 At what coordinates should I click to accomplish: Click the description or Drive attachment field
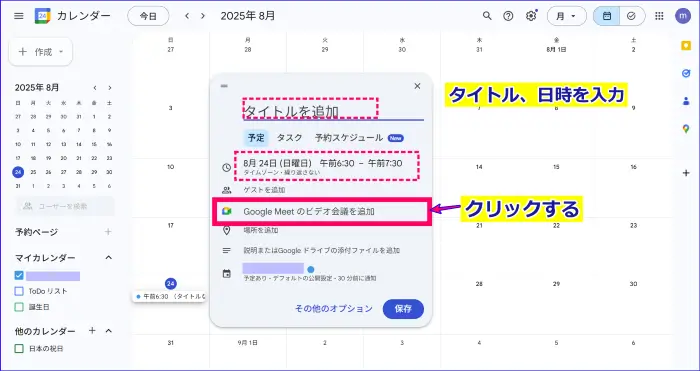pos(321,250)
